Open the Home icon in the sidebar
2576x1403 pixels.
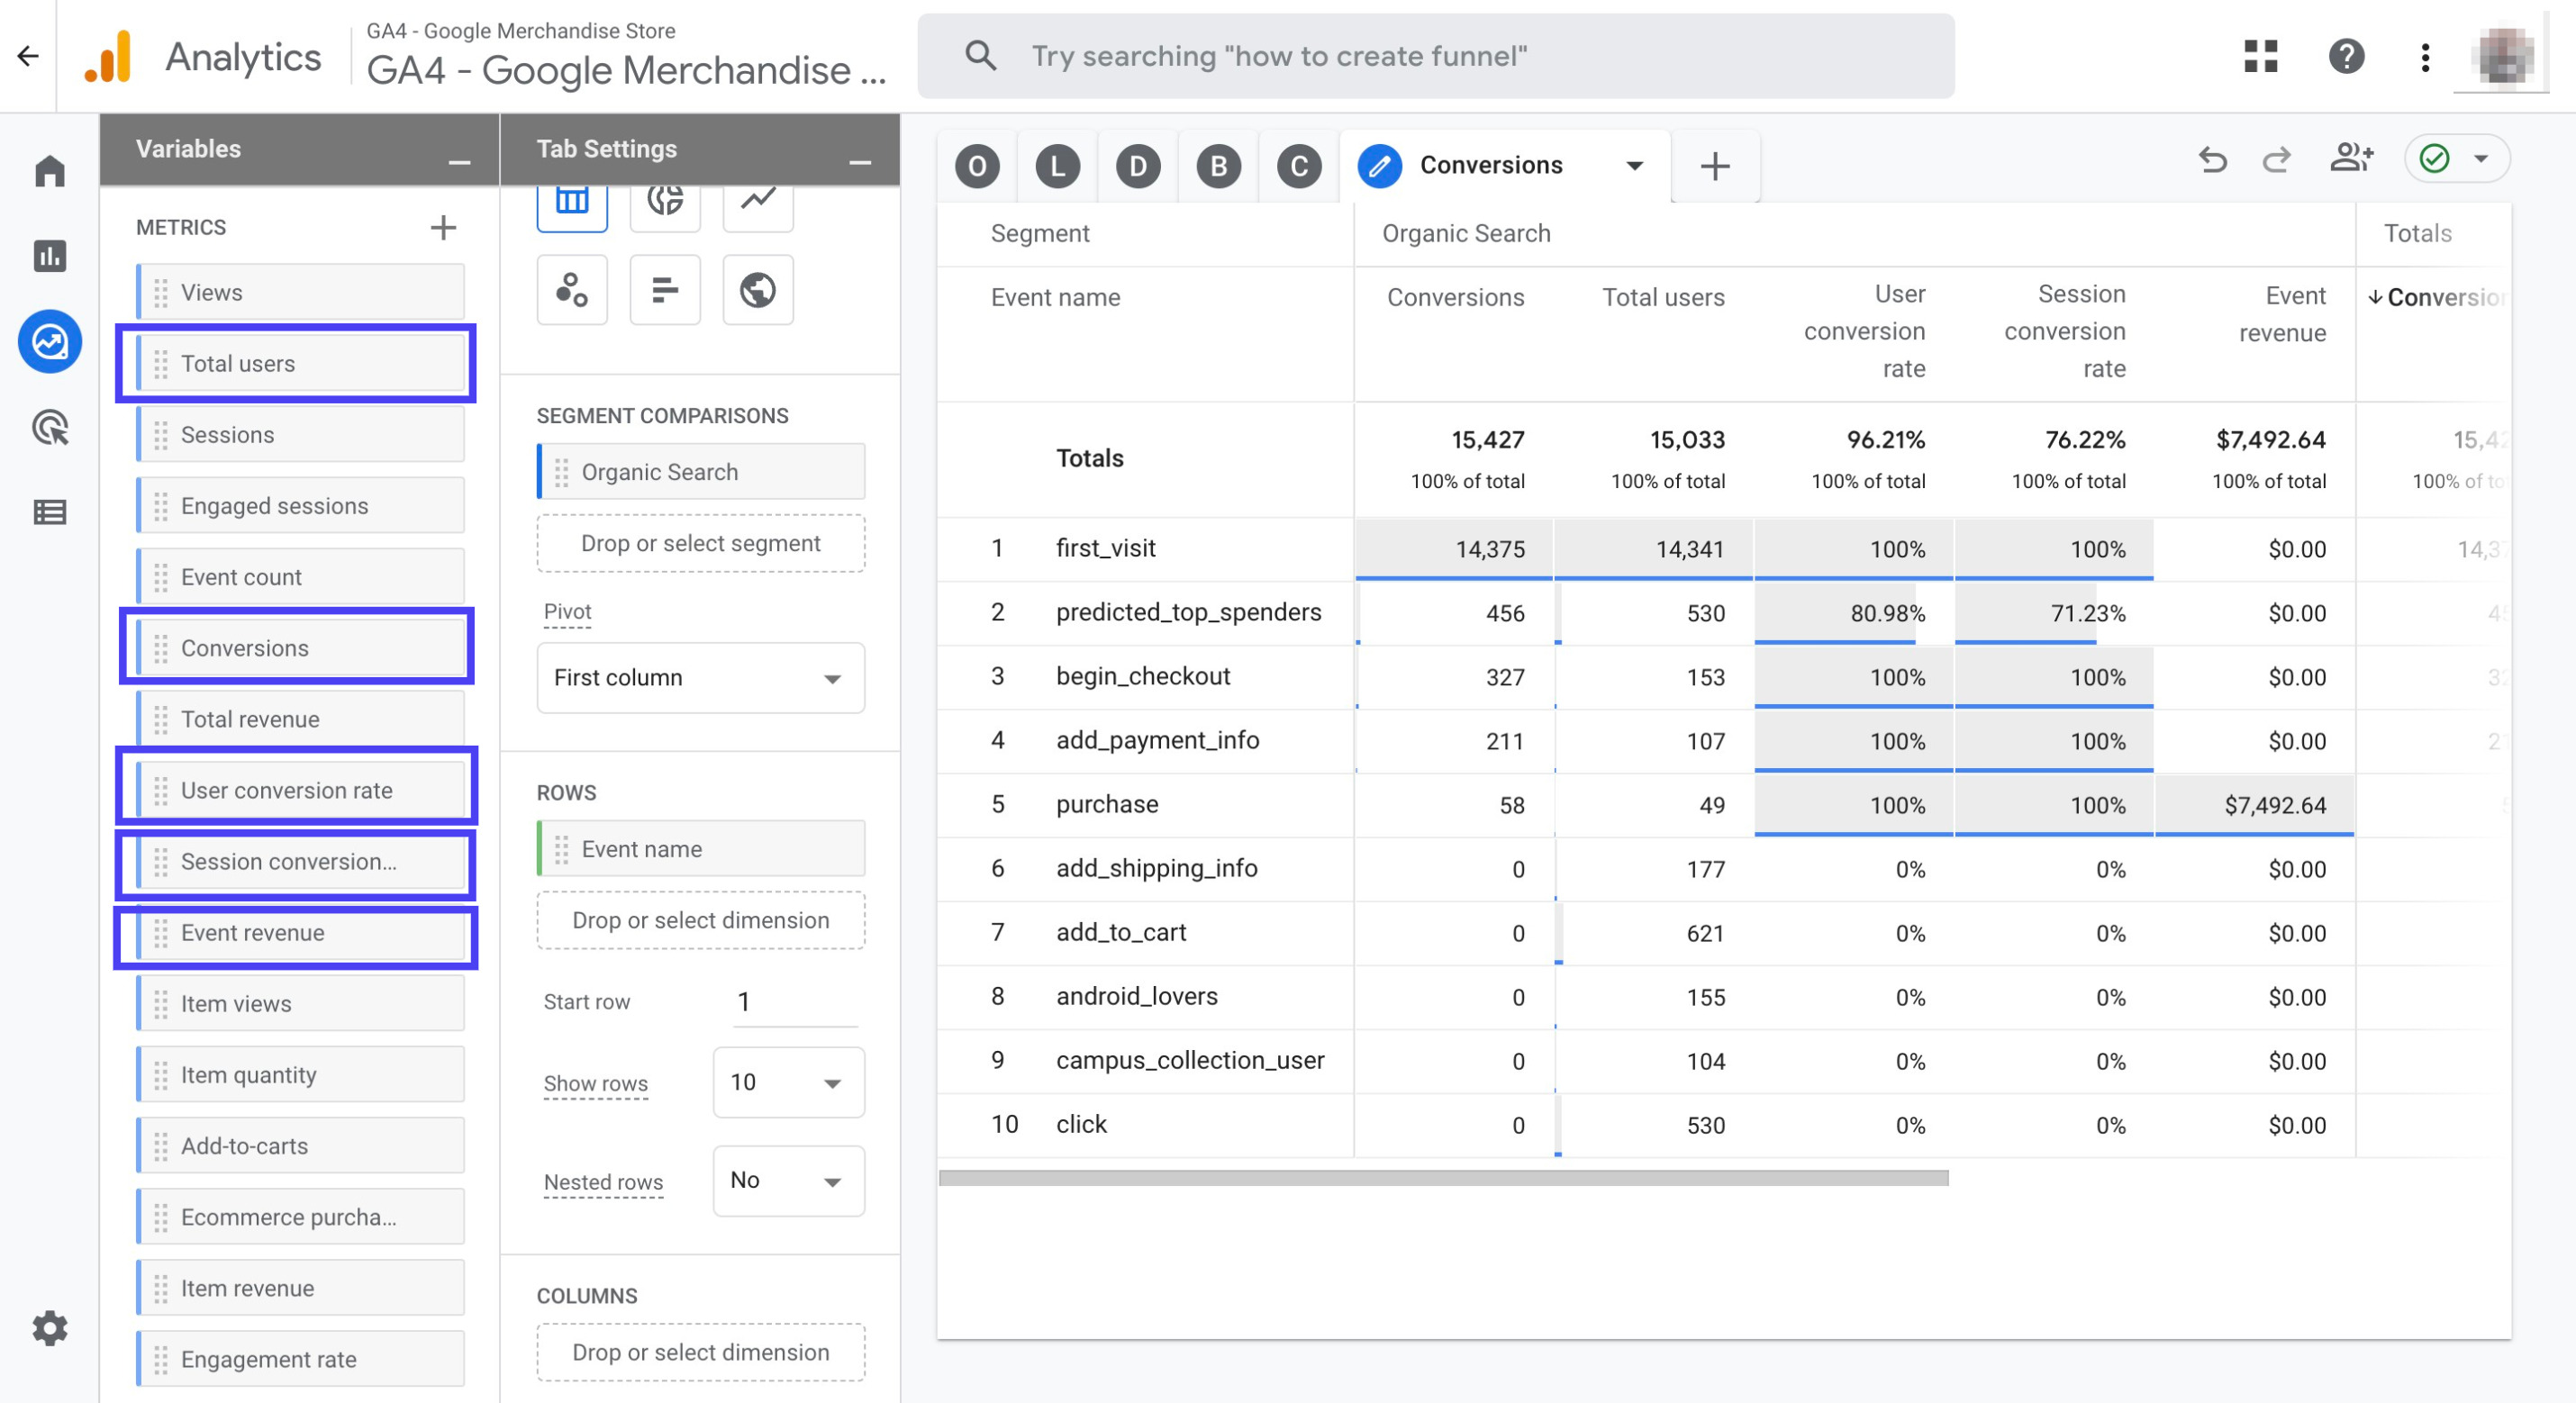[x=50, y=171]
